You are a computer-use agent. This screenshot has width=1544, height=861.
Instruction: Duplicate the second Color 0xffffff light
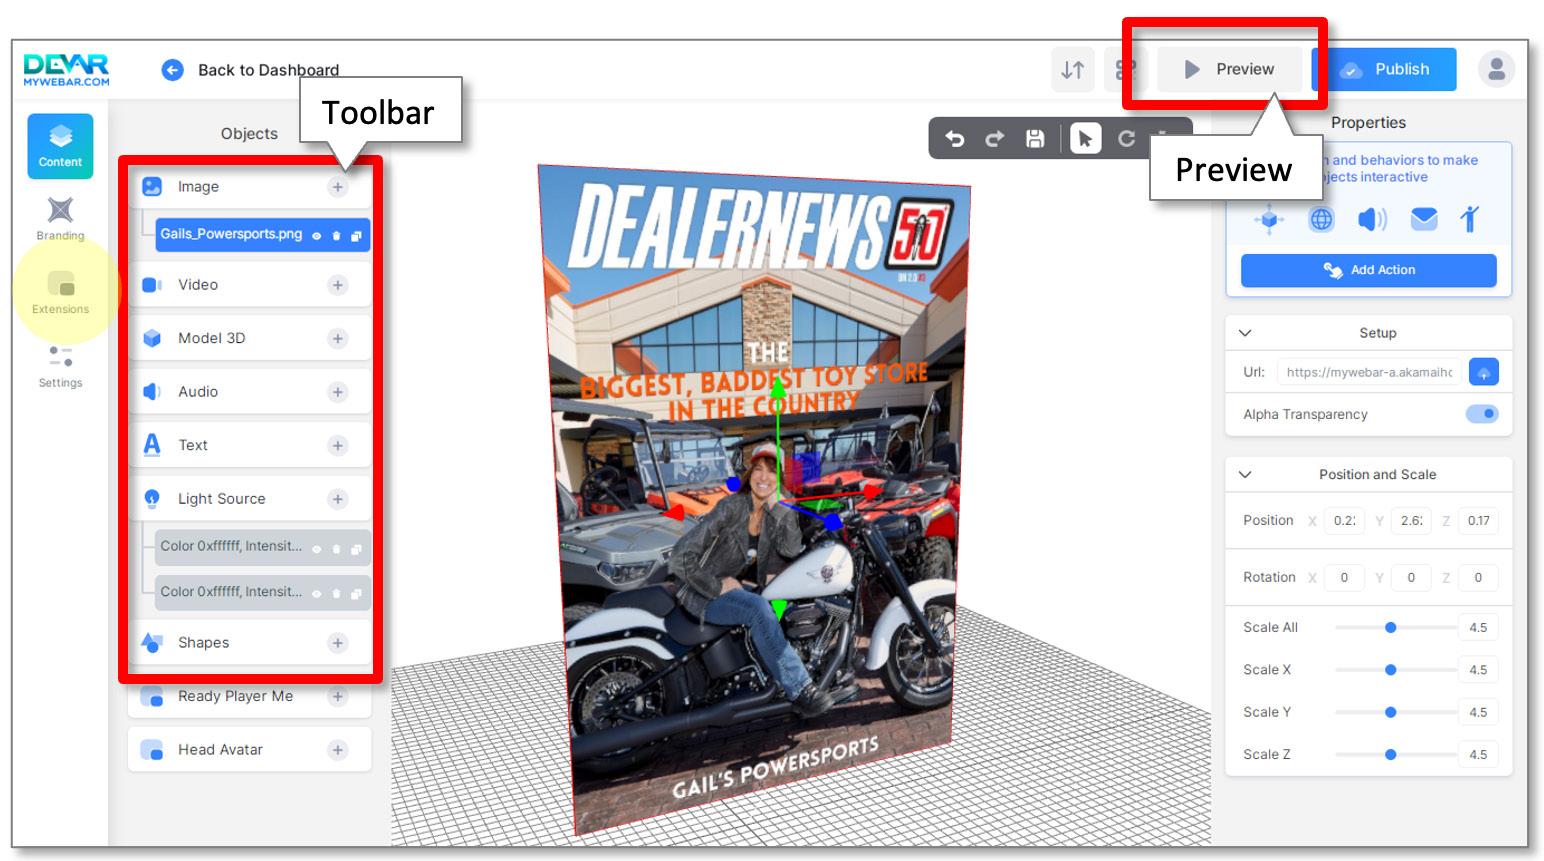(356, 594)
